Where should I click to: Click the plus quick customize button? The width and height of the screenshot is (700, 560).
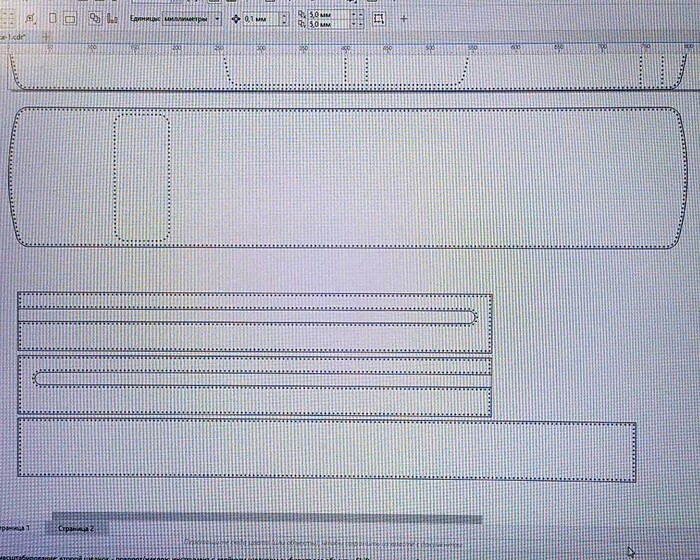point(404,19)
